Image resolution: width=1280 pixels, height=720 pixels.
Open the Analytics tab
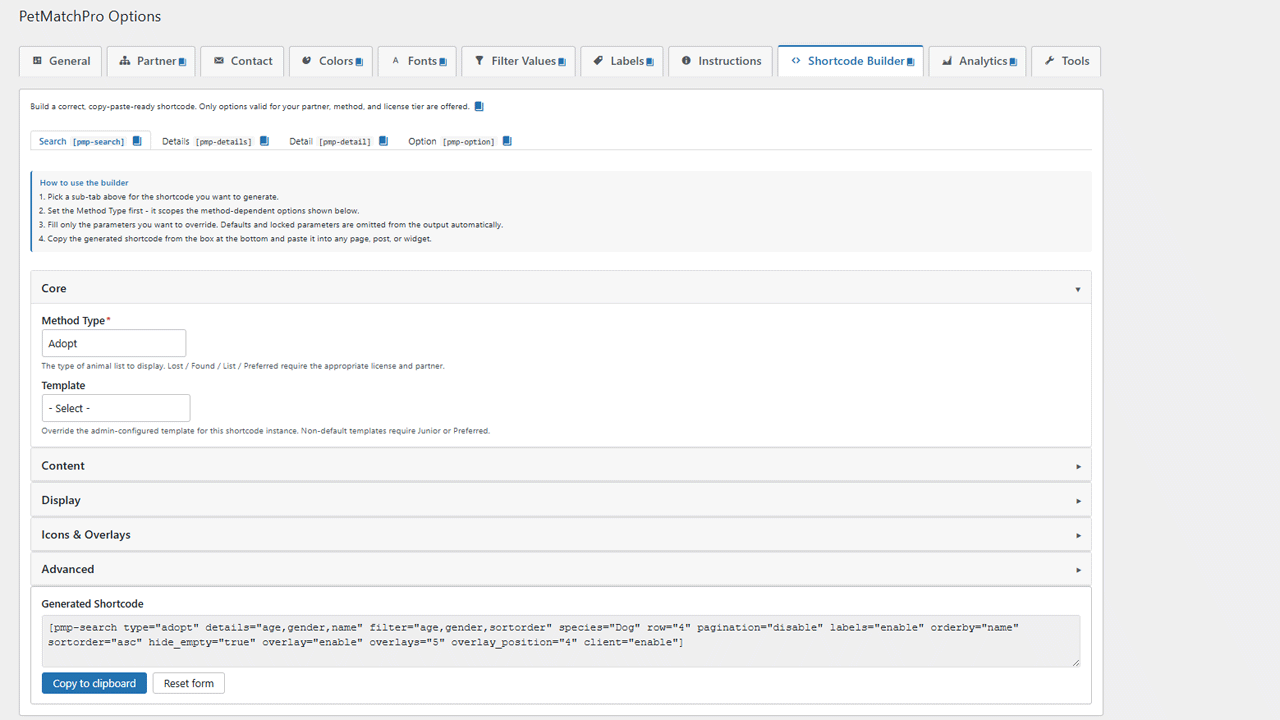977,61
